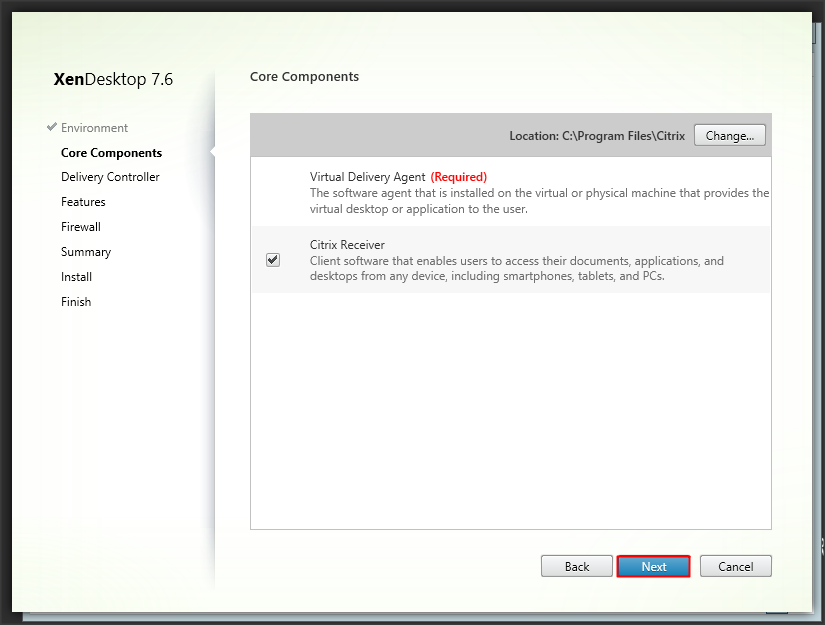
Task: Jump to the Features step
Action: tap(83, 202)
